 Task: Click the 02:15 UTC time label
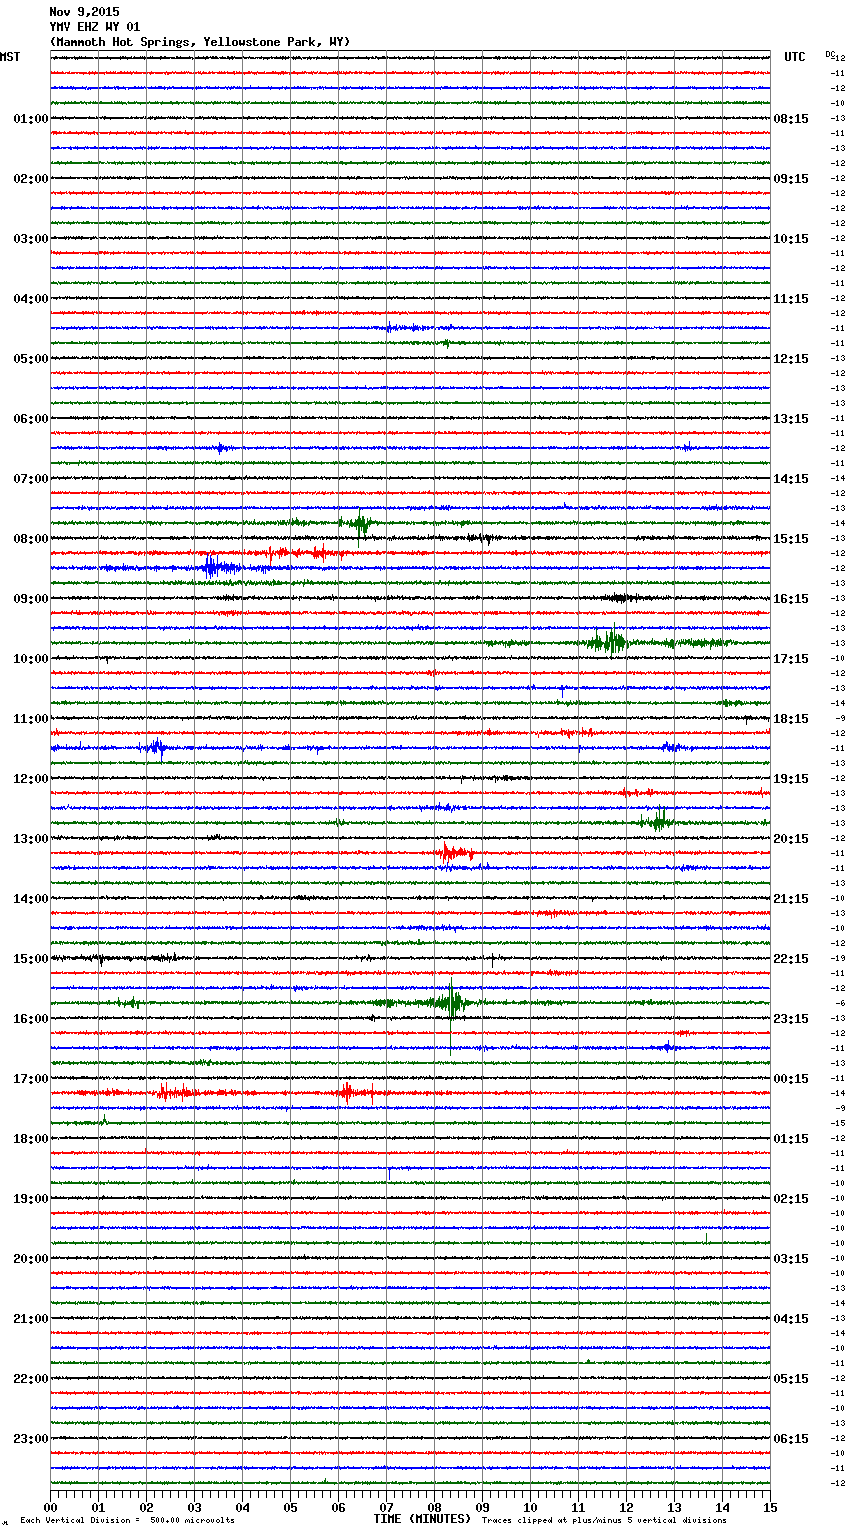(791, 1199)
